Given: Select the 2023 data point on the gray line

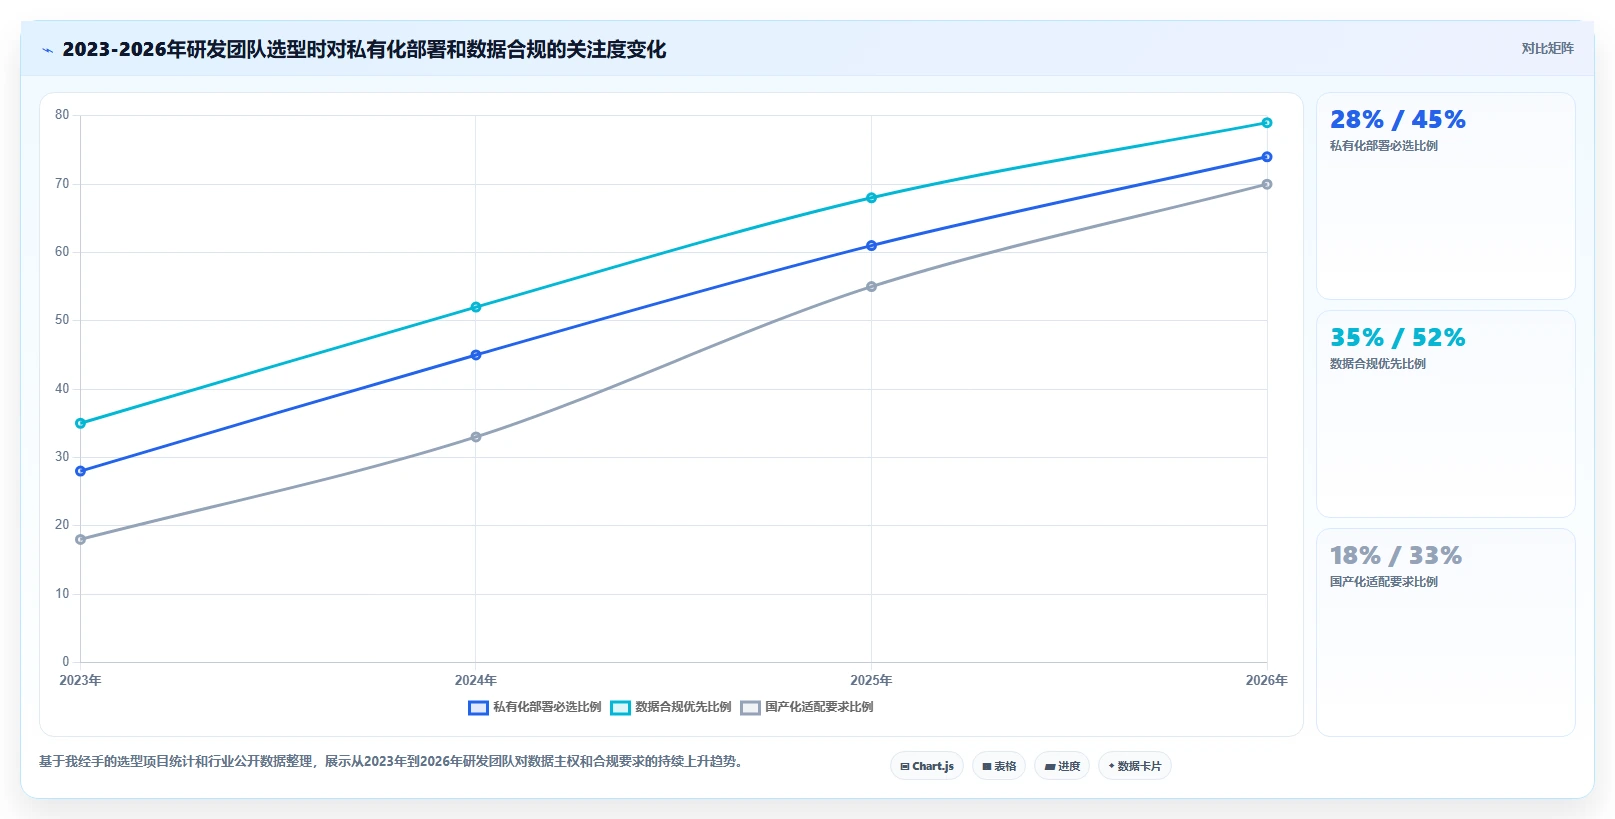Looking at the screenshot, I should pyautogui.click(x=81, y=539).
